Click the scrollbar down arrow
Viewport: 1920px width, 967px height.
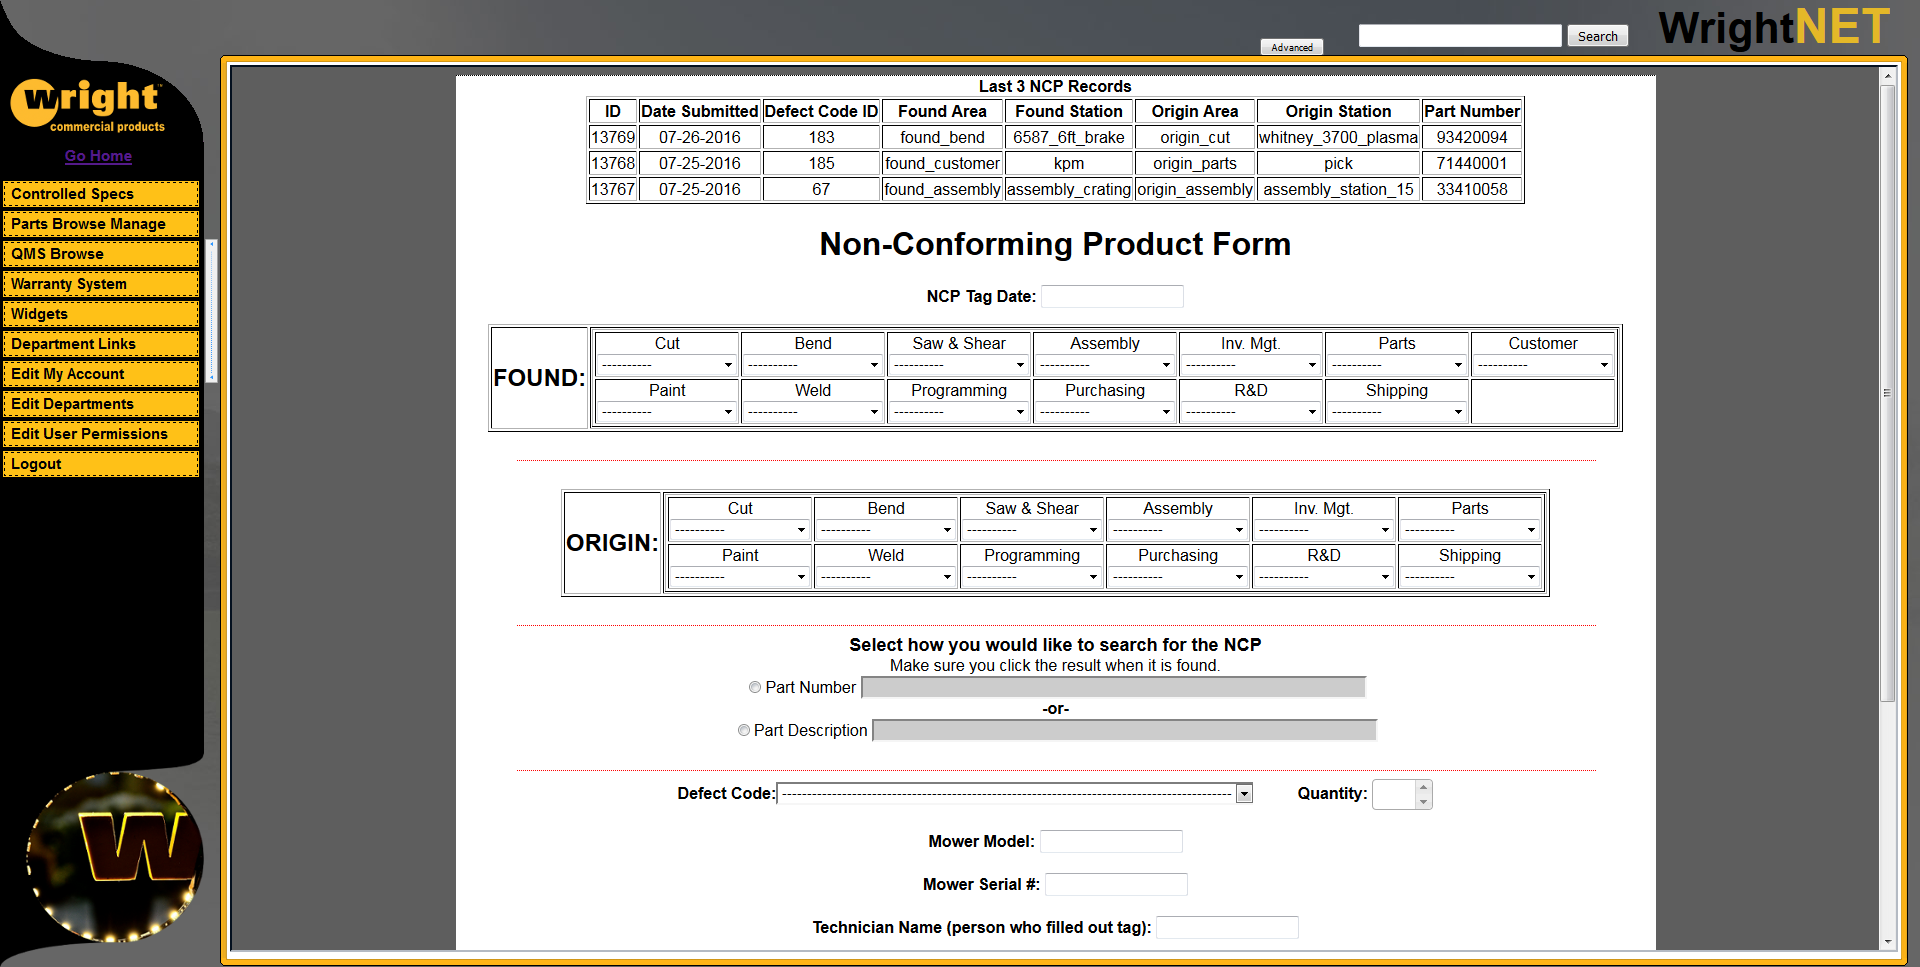[x=1888, y=942]
